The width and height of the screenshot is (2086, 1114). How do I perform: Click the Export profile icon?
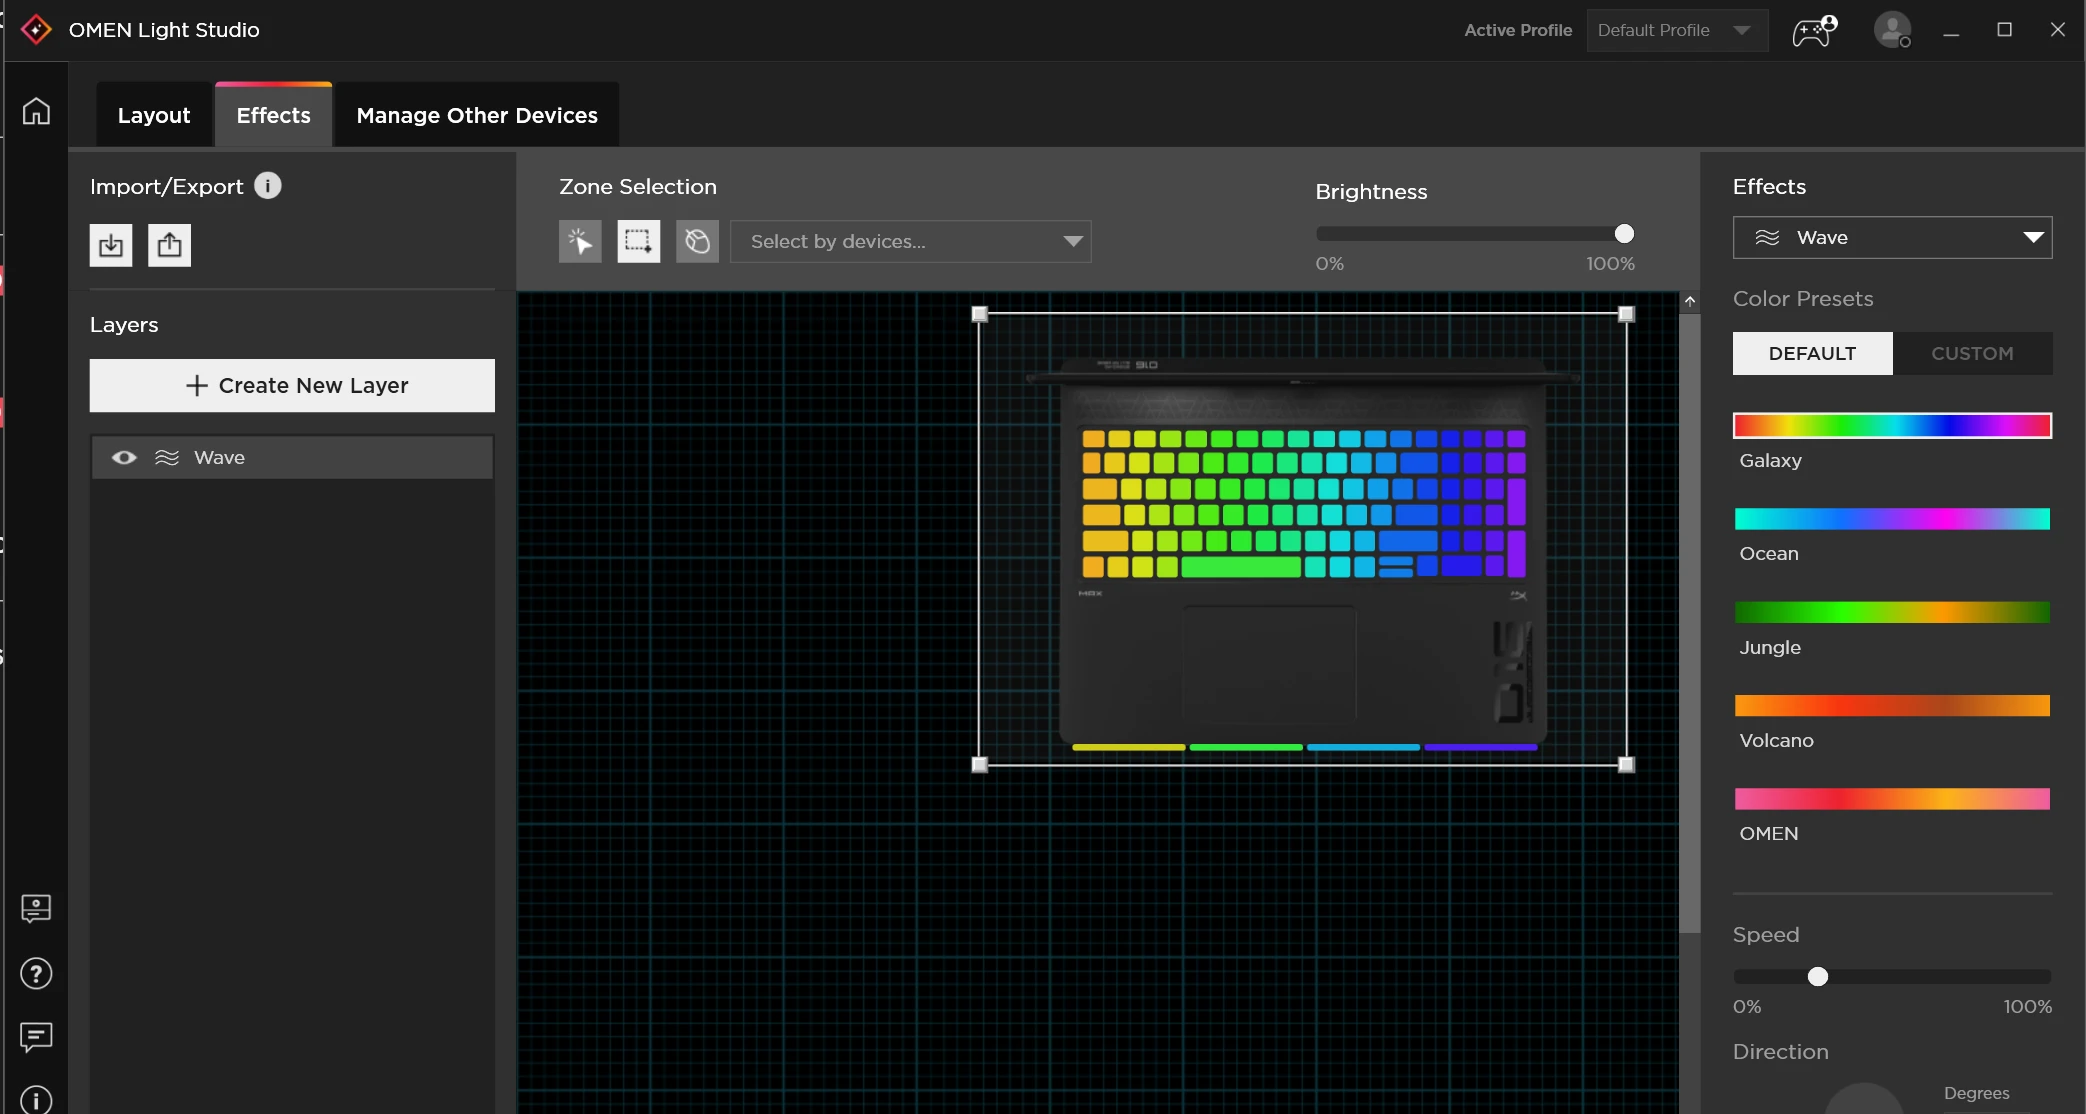pos(170,245)
